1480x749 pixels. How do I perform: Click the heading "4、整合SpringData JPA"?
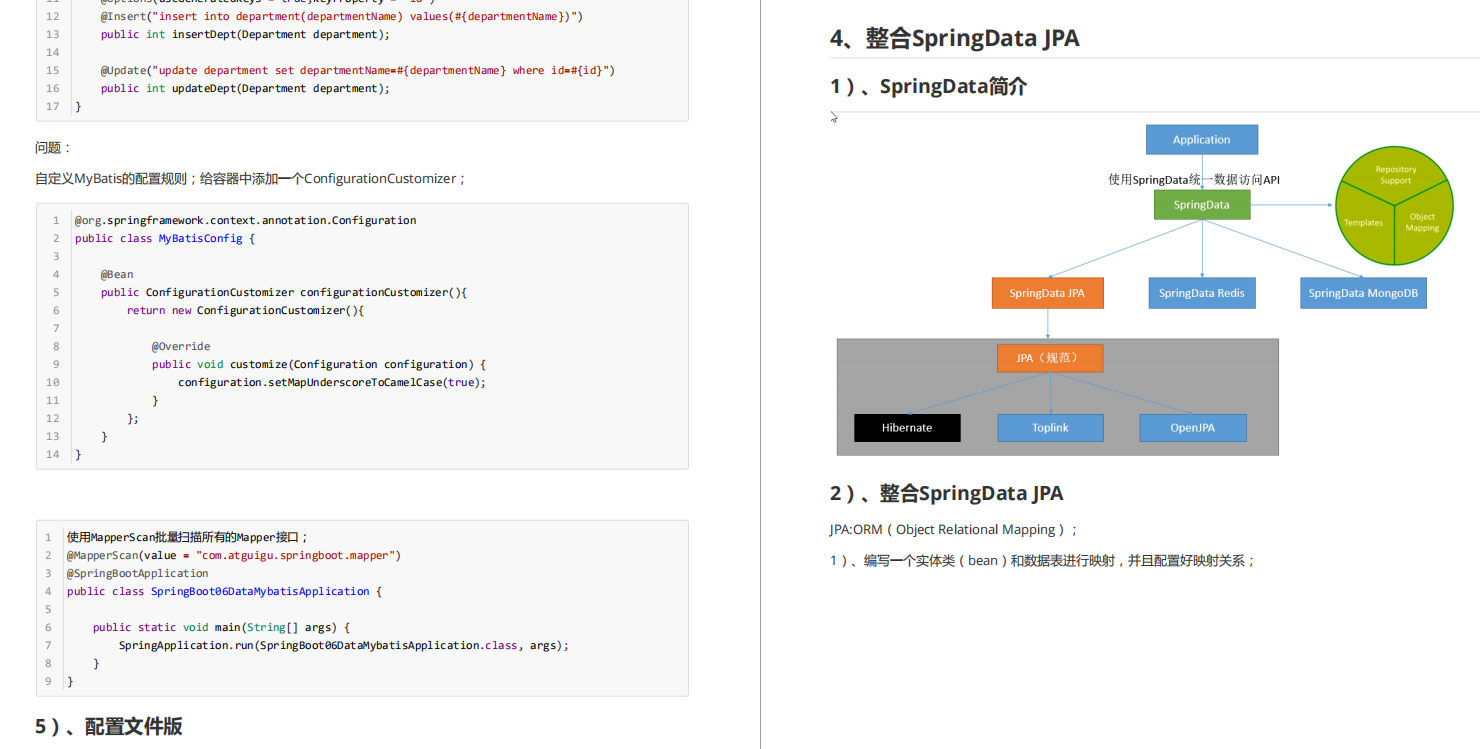click(x=954, y=38)
